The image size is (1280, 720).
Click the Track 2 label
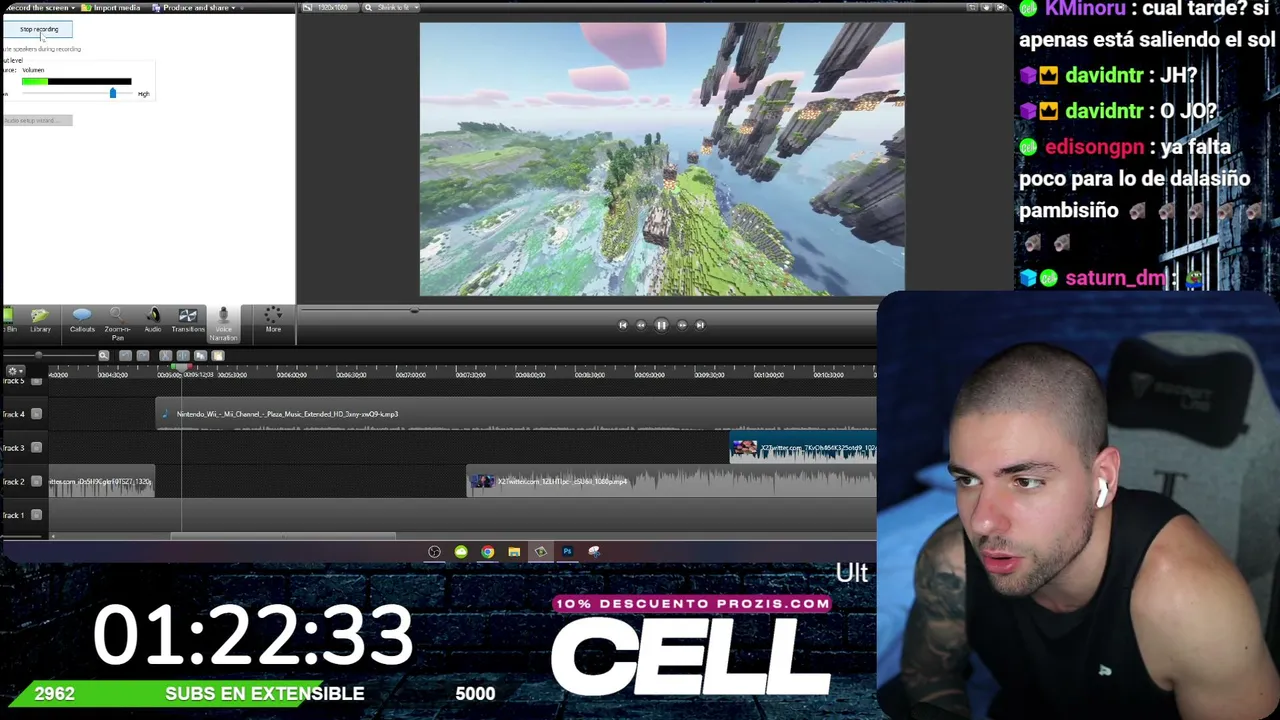13,481
